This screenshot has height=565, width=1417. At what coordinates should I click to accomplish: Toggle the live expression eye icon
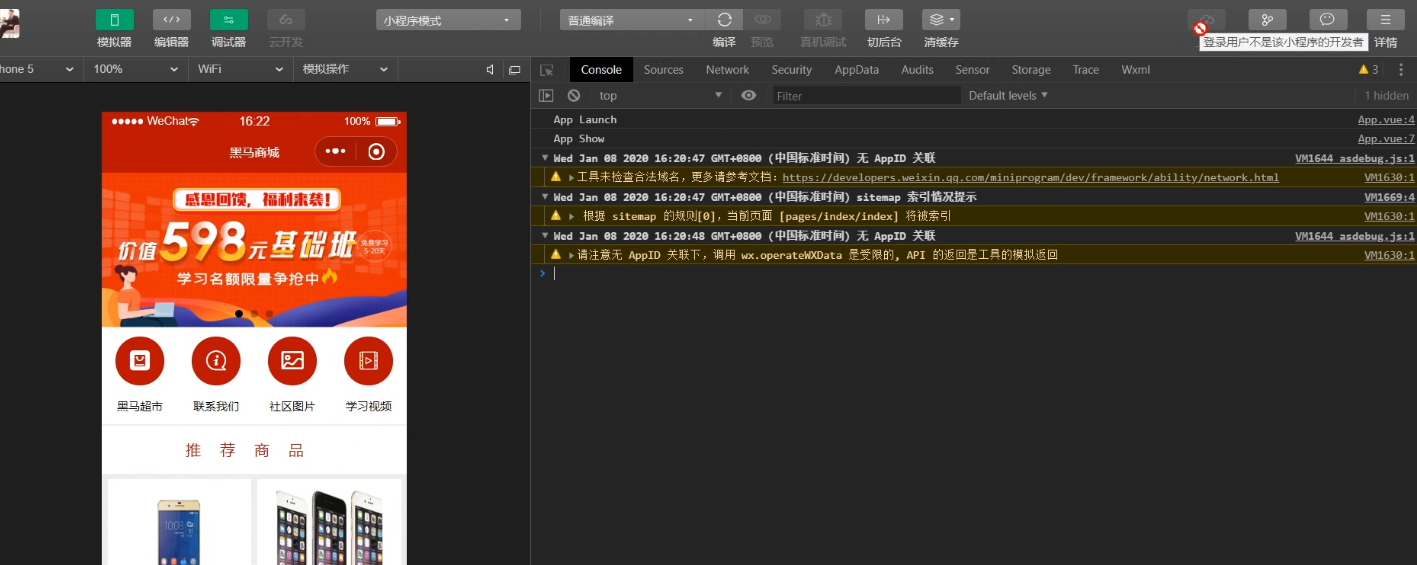pos(749,96)
